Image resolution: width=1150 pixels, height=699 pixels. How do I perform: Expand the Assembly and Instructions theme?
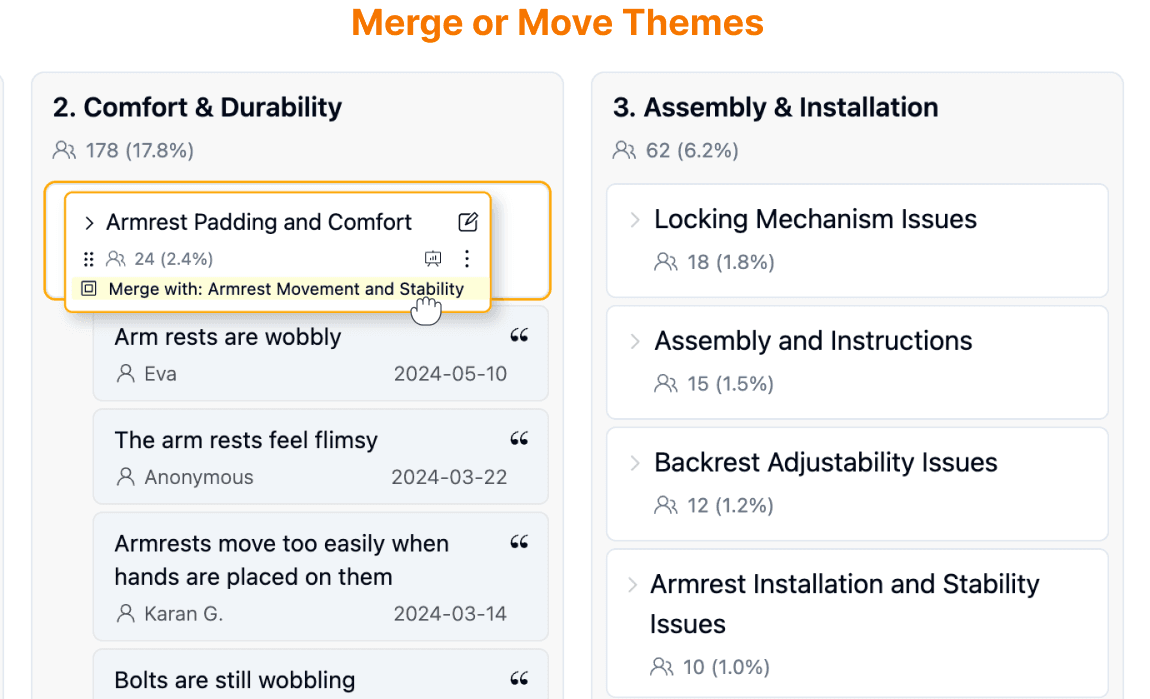tap(634, 341)
